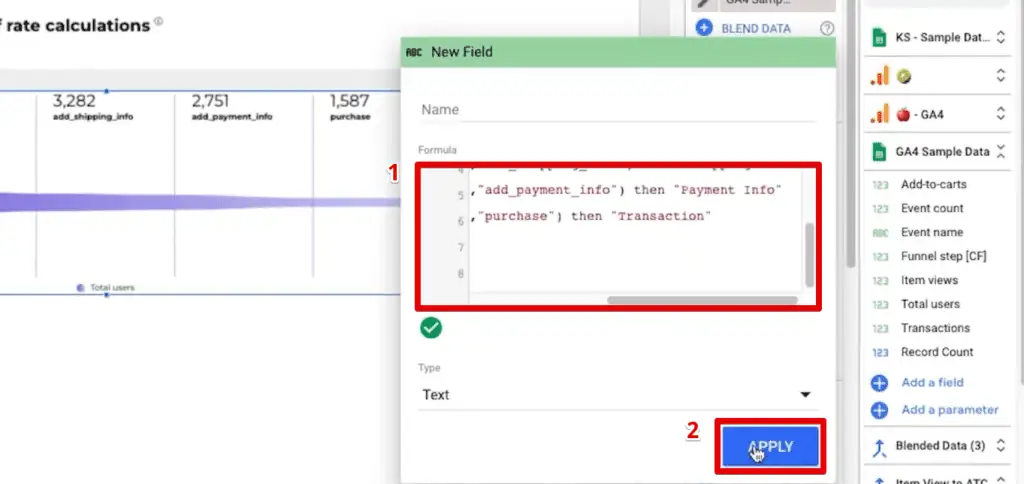Click the Analytics icon beside apple GA4
Image resolution: width=1024 pixels, height=484 pixels.
(x=880, y=114)
